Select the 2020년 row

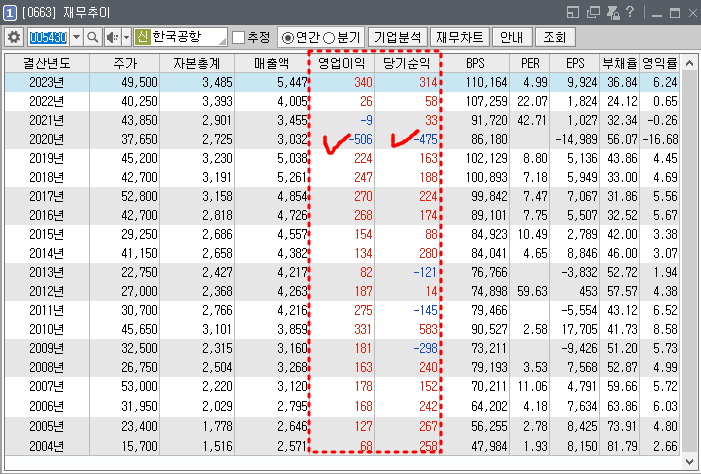[342, 140]
